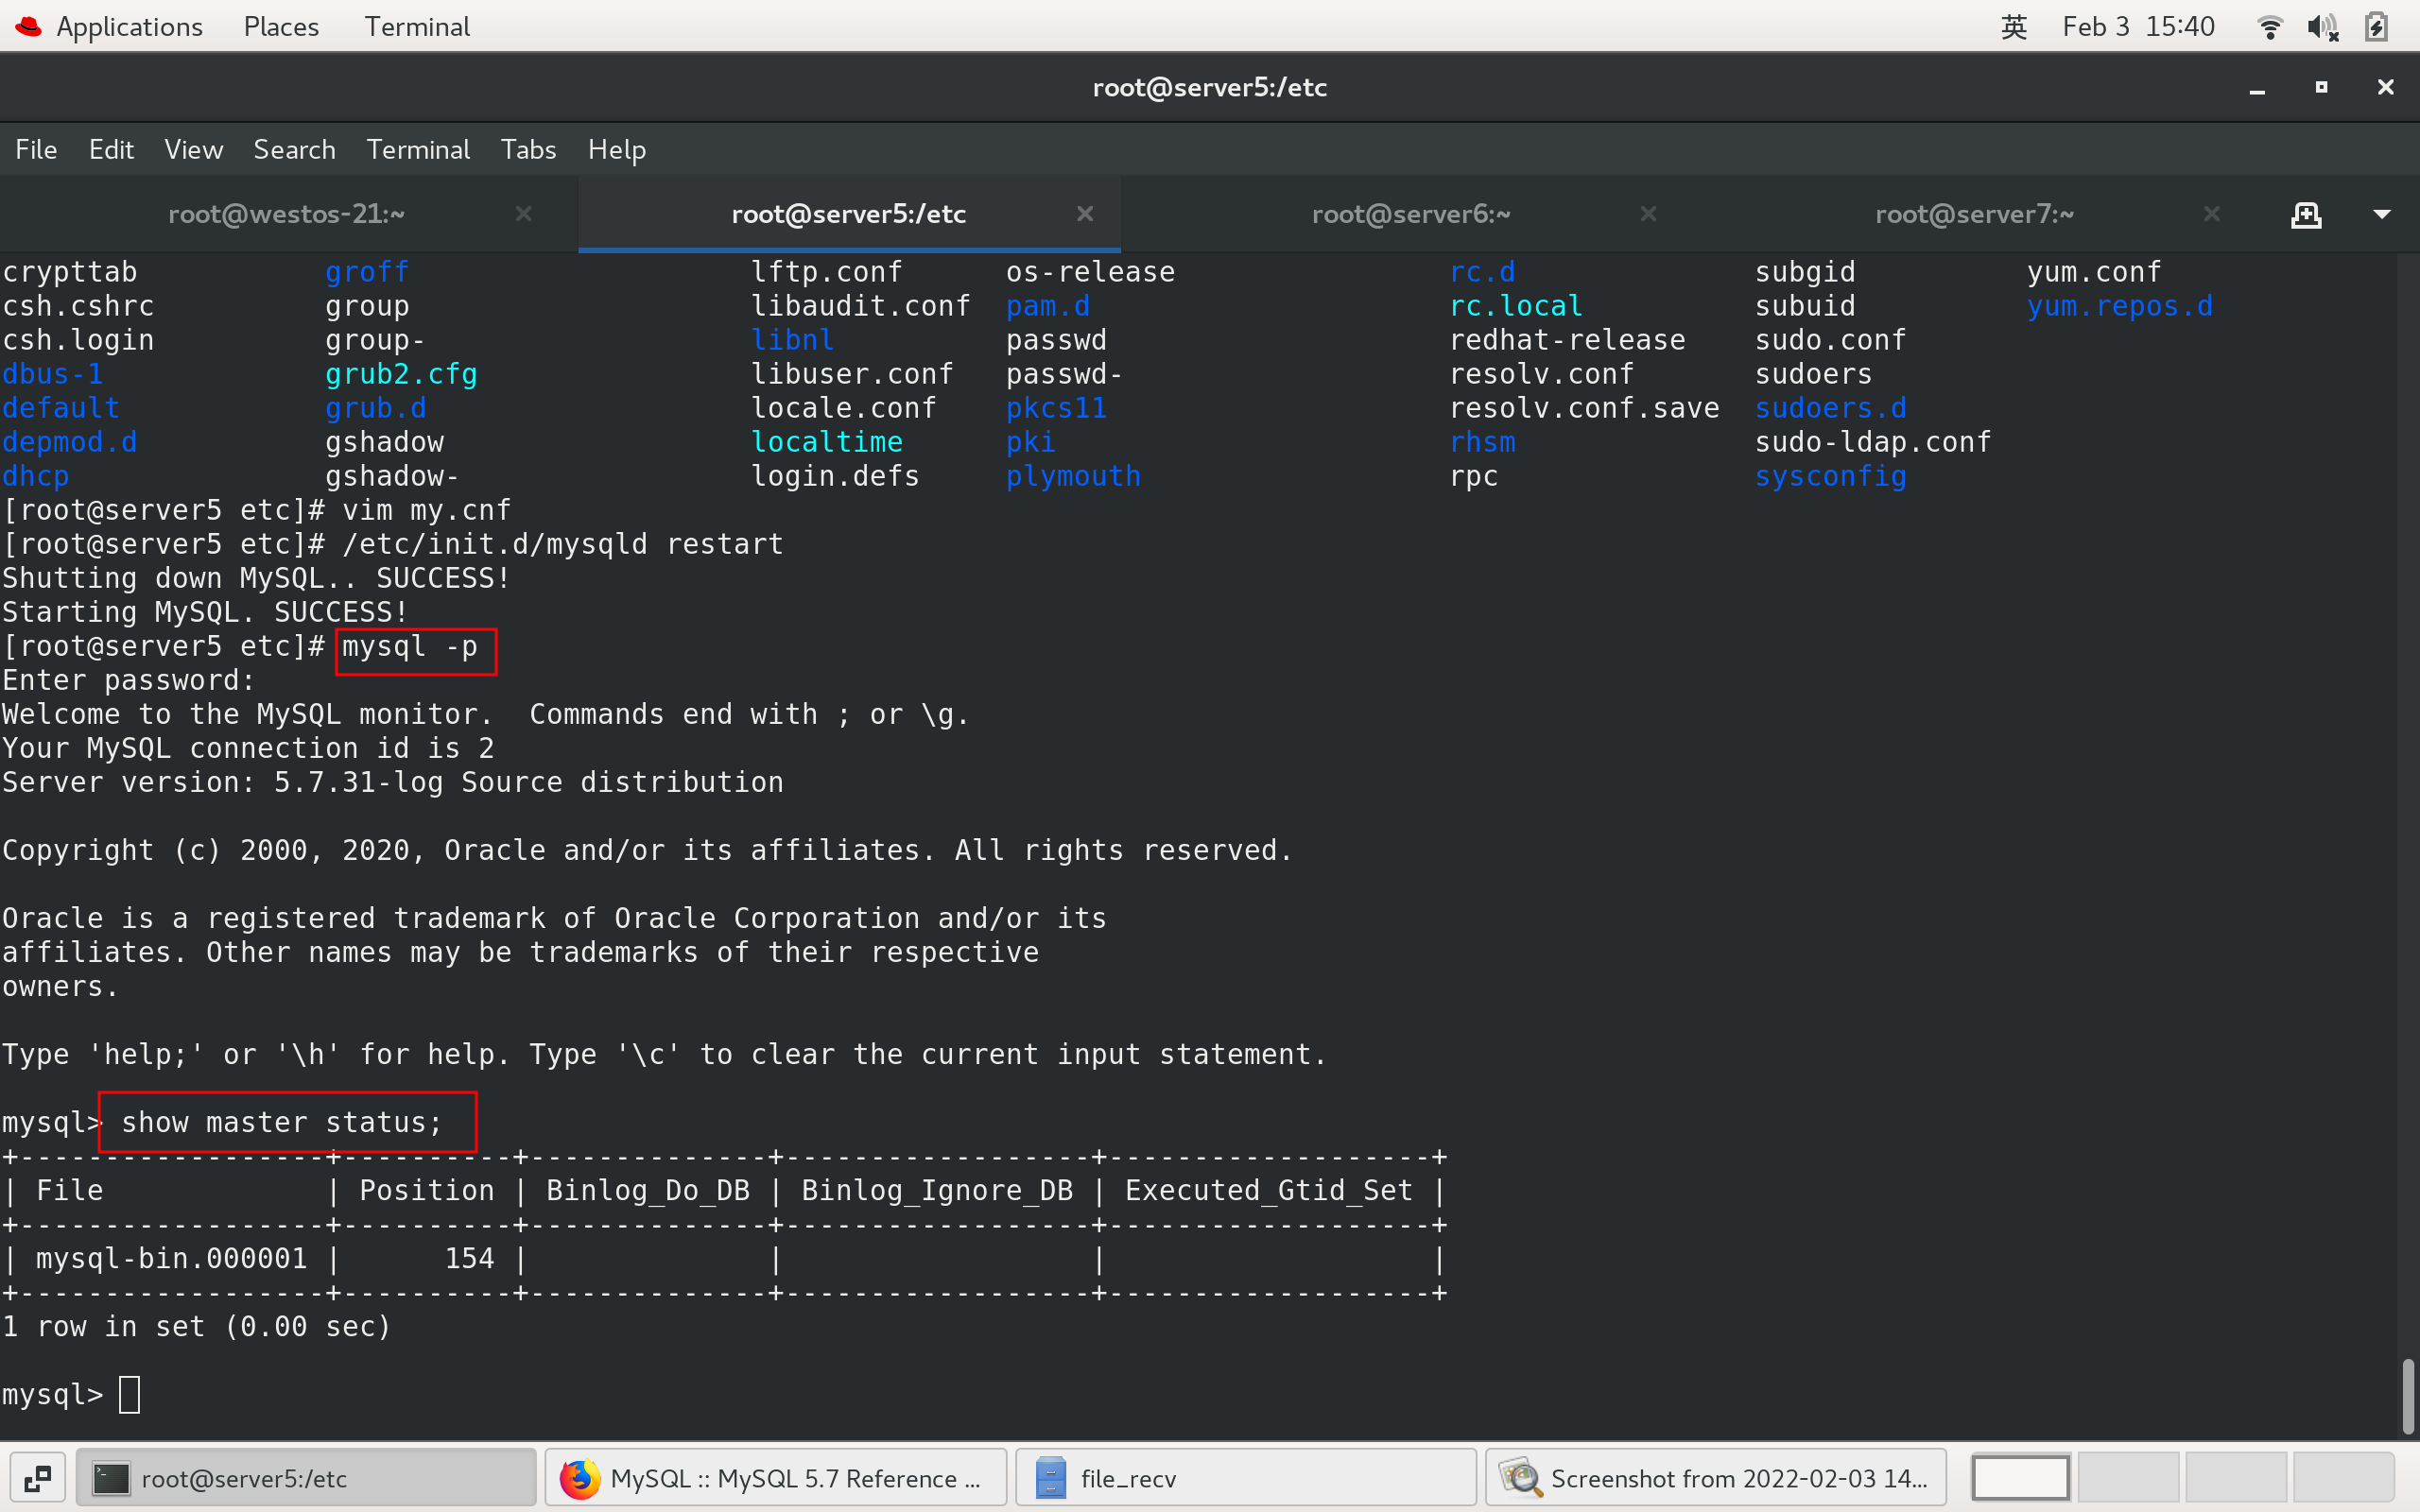Open the Tabs menu
Screen dimensions: 2420x1512
tap(528, 149)
